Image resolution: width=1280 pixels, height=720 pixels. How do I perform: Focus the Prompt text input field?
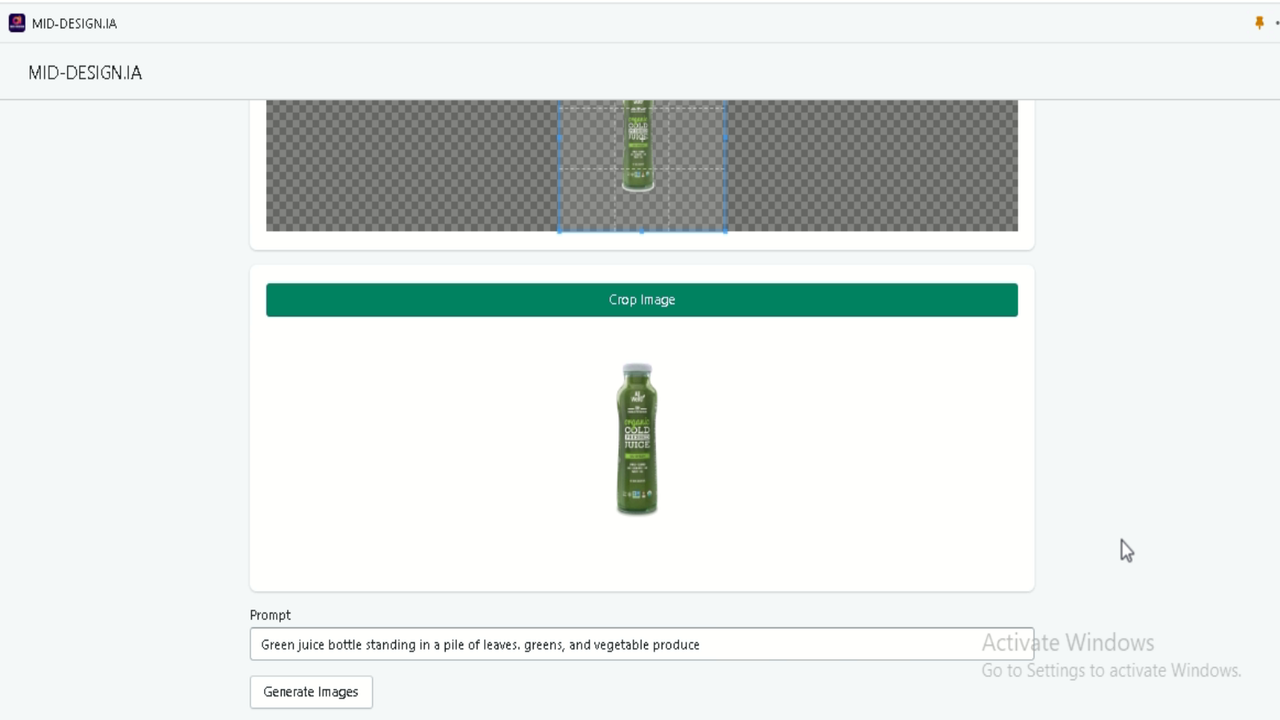pyautogui.click(x=642, y=644)
